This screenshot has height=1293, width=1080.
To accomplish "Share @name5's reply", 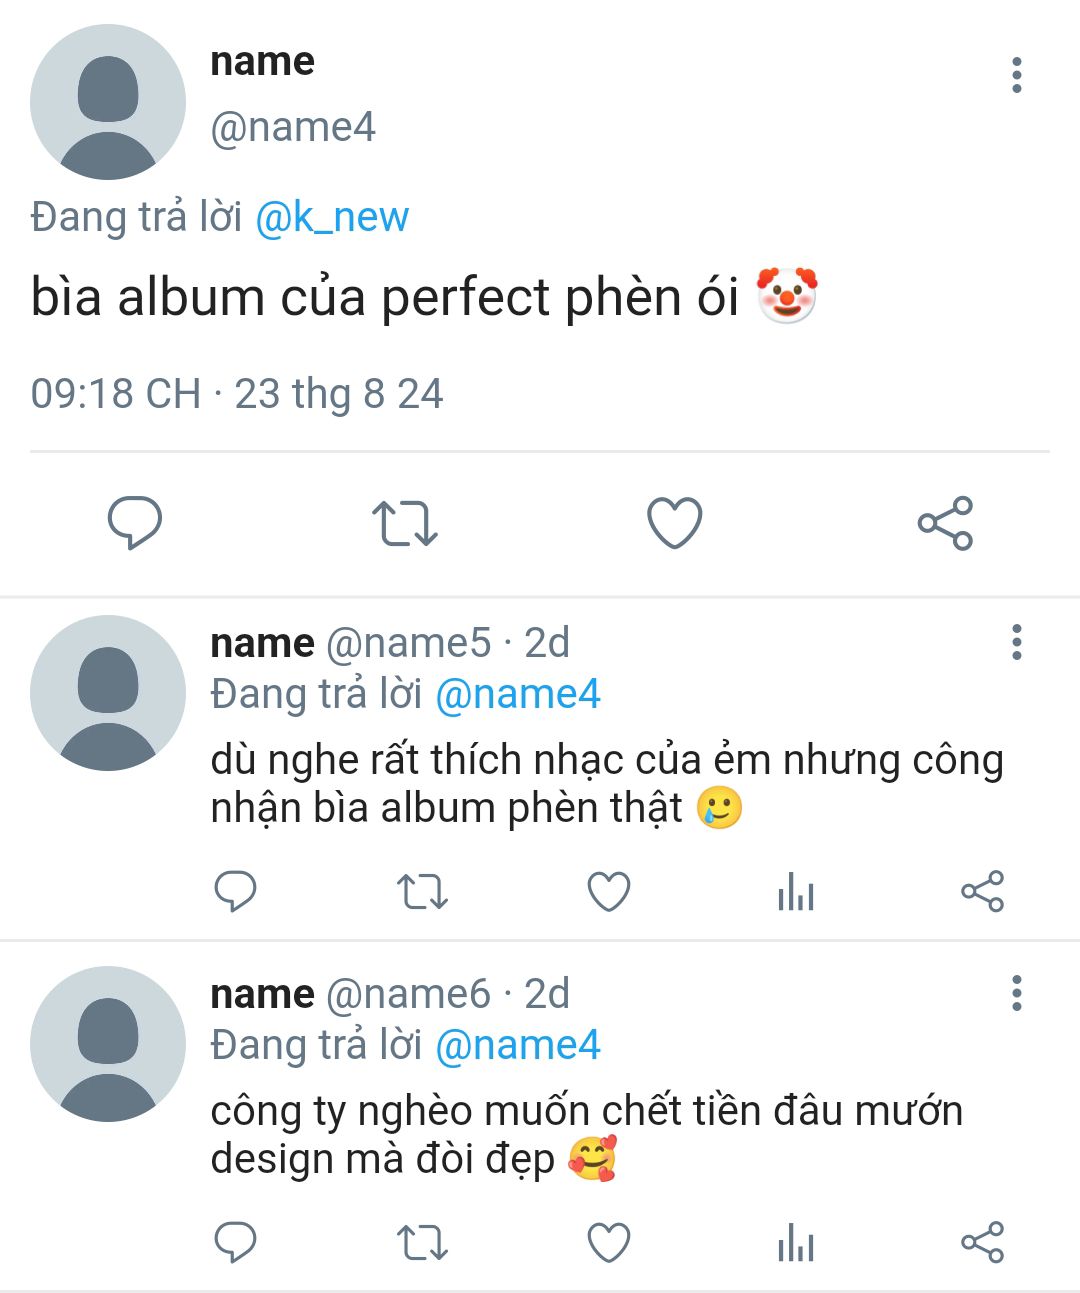I will [982, 891].
